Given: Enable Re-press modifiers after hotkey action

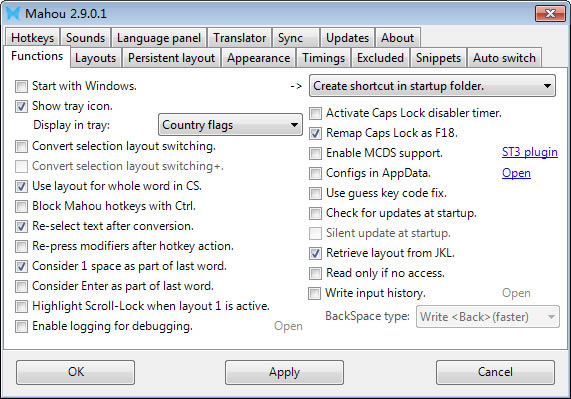Looking at the screenshot, I should [21, 246].
